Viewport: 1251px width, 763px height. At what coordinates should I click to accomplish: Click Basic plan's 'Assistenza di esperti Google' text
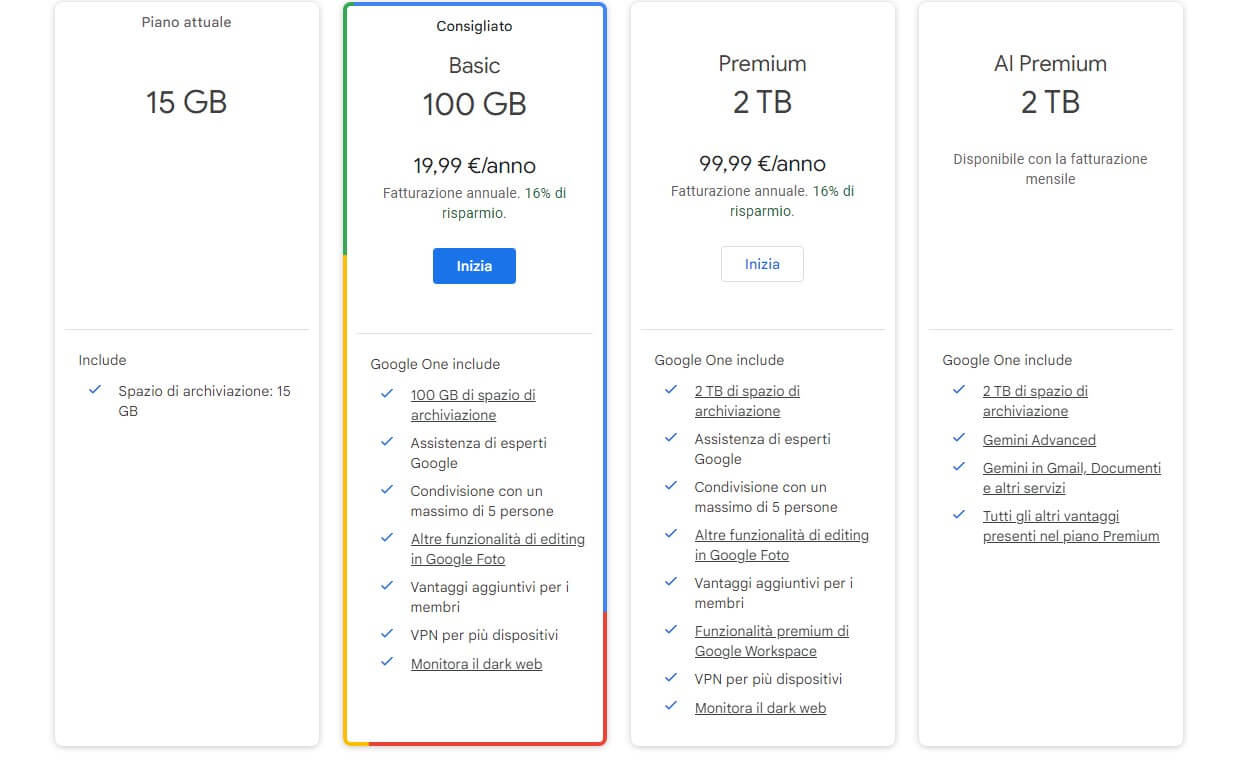click(x=478, y=453)
